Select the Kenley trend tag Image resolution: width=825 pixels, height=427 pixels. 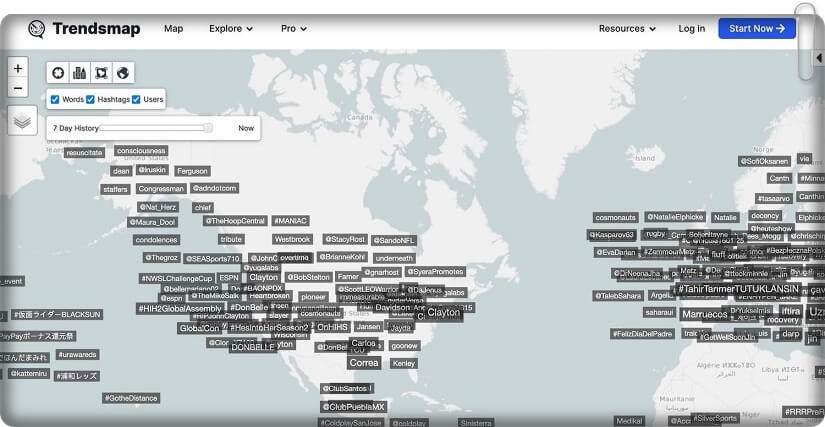(x=404, y=363)
